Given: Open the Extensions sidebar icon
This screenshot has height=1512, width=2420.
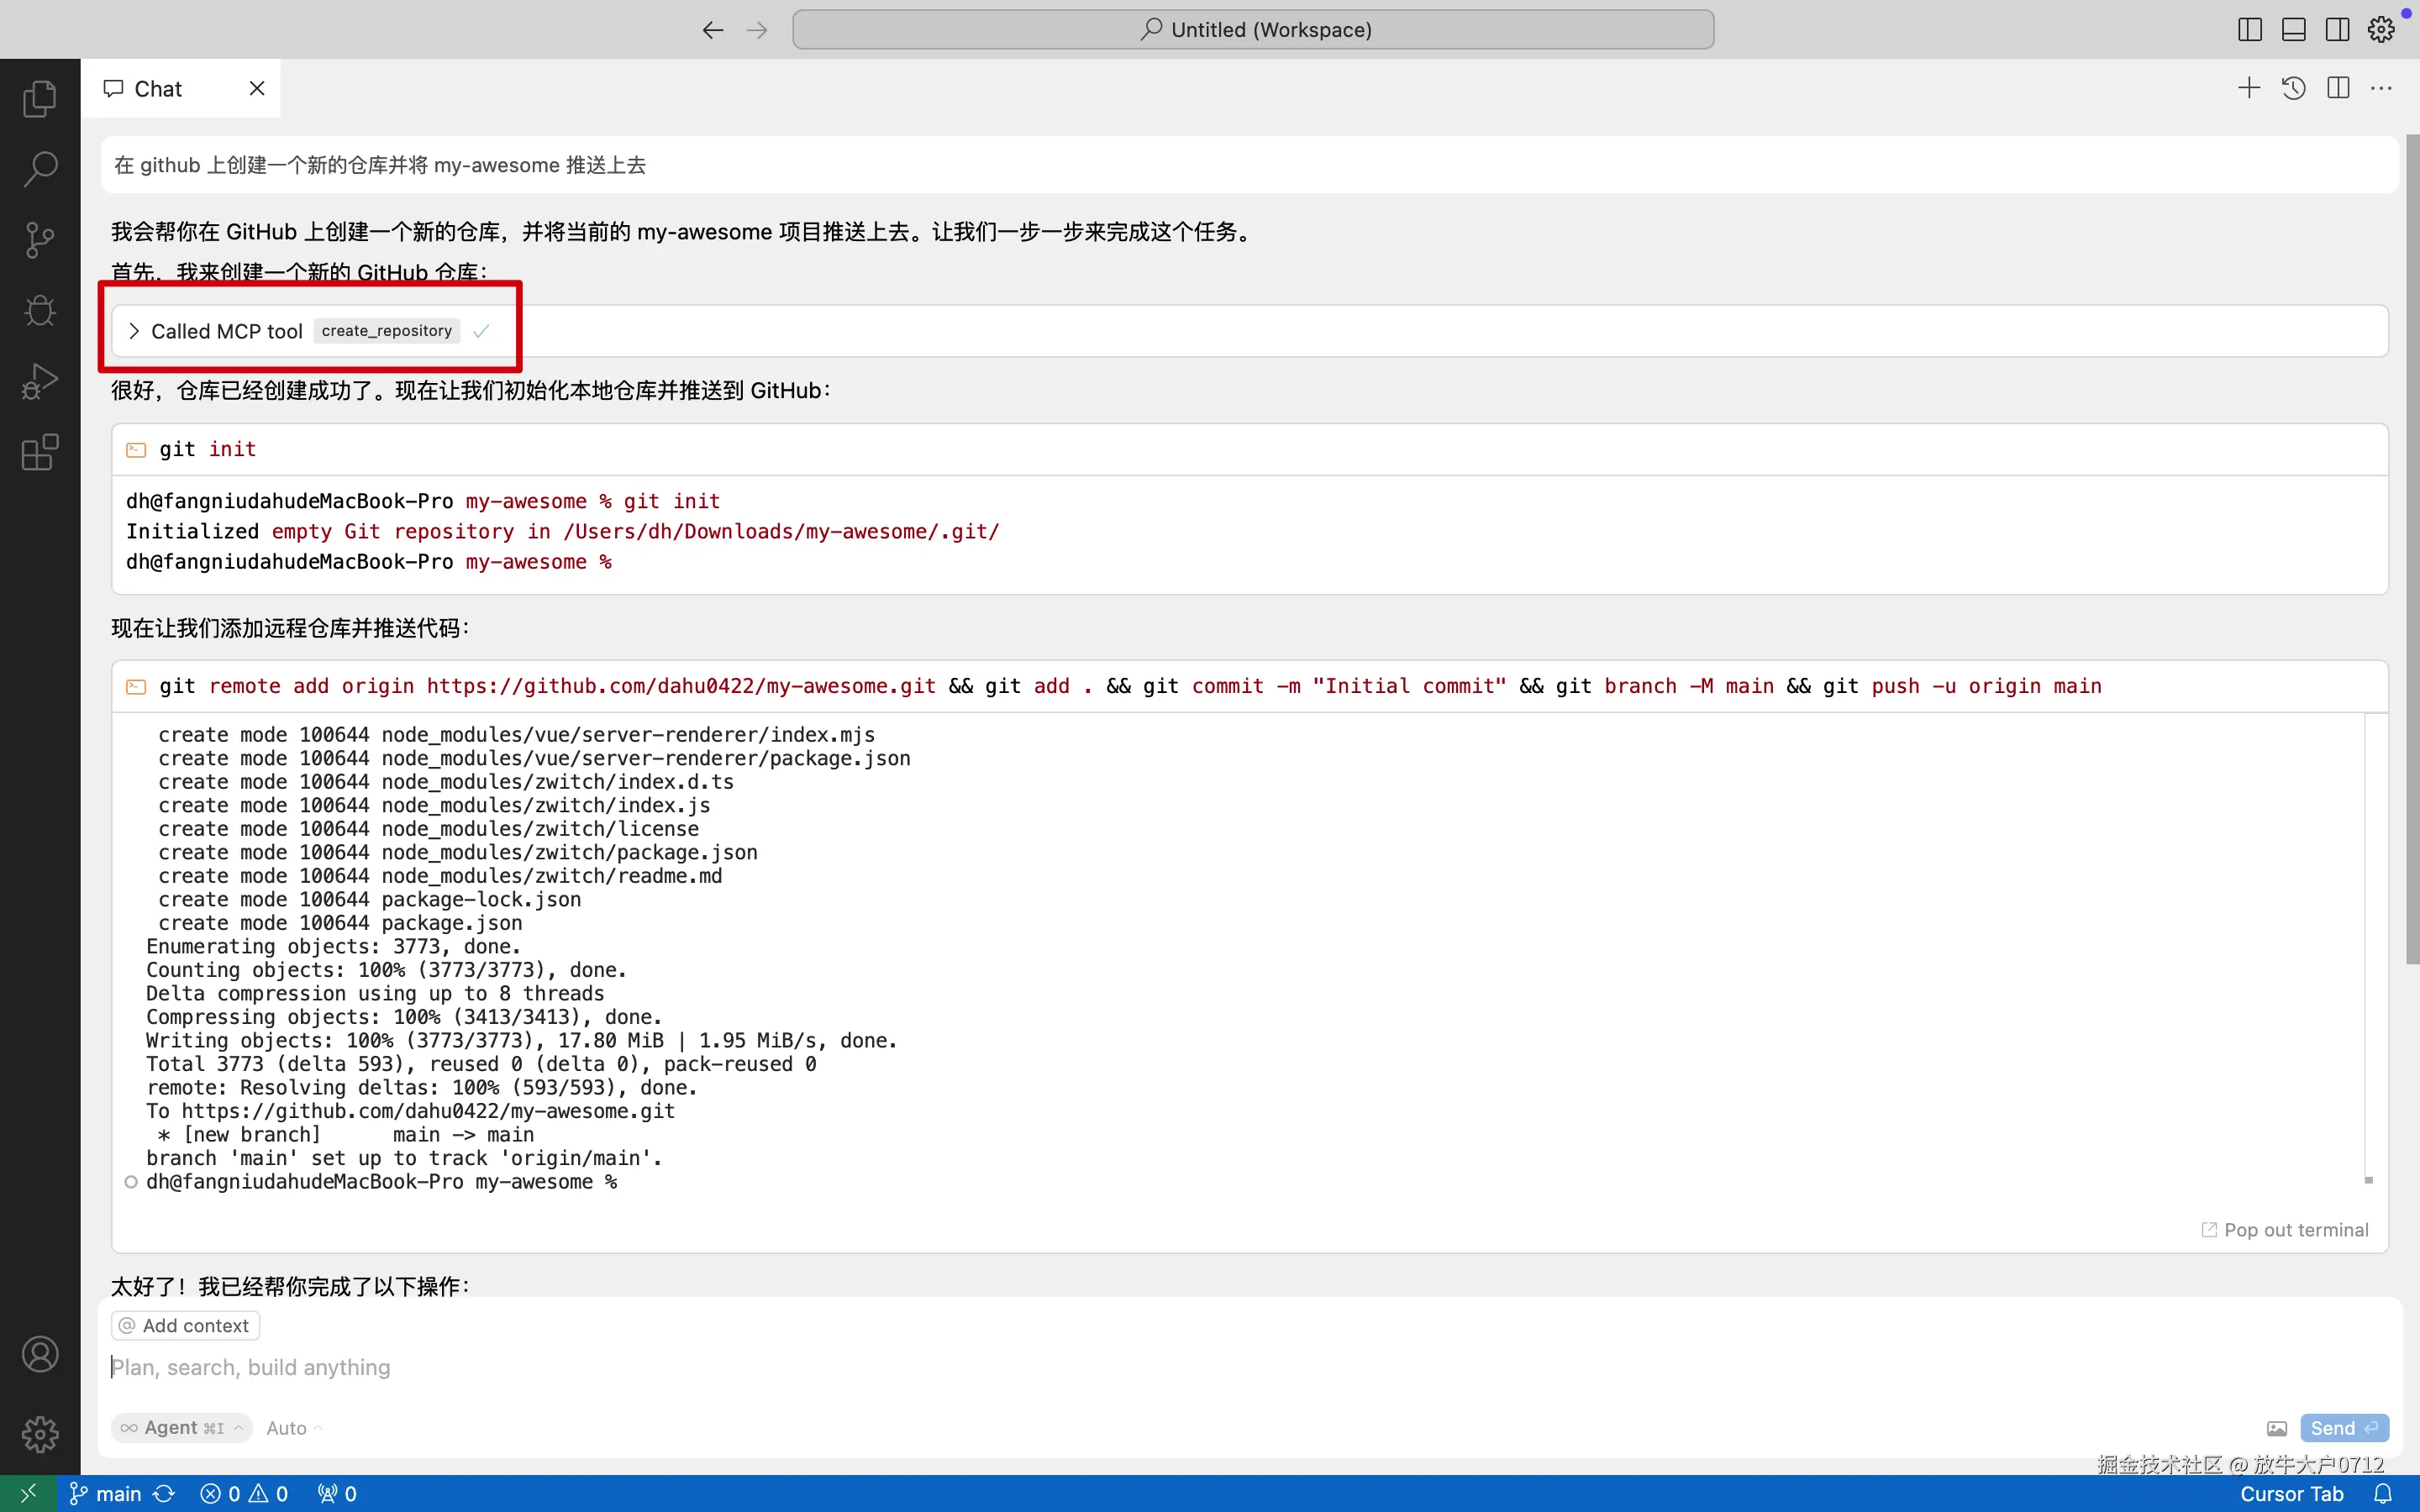Looking at the screenshot, I should [40, 453].
